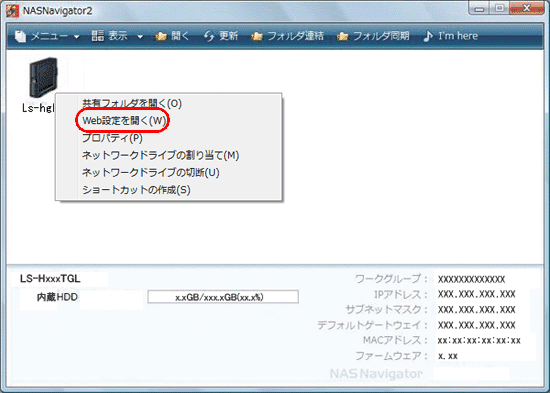550x393 pixels.
Task: Select ネットワークドライブの切断(U) menu entry
Action: (x=150, y=173)
